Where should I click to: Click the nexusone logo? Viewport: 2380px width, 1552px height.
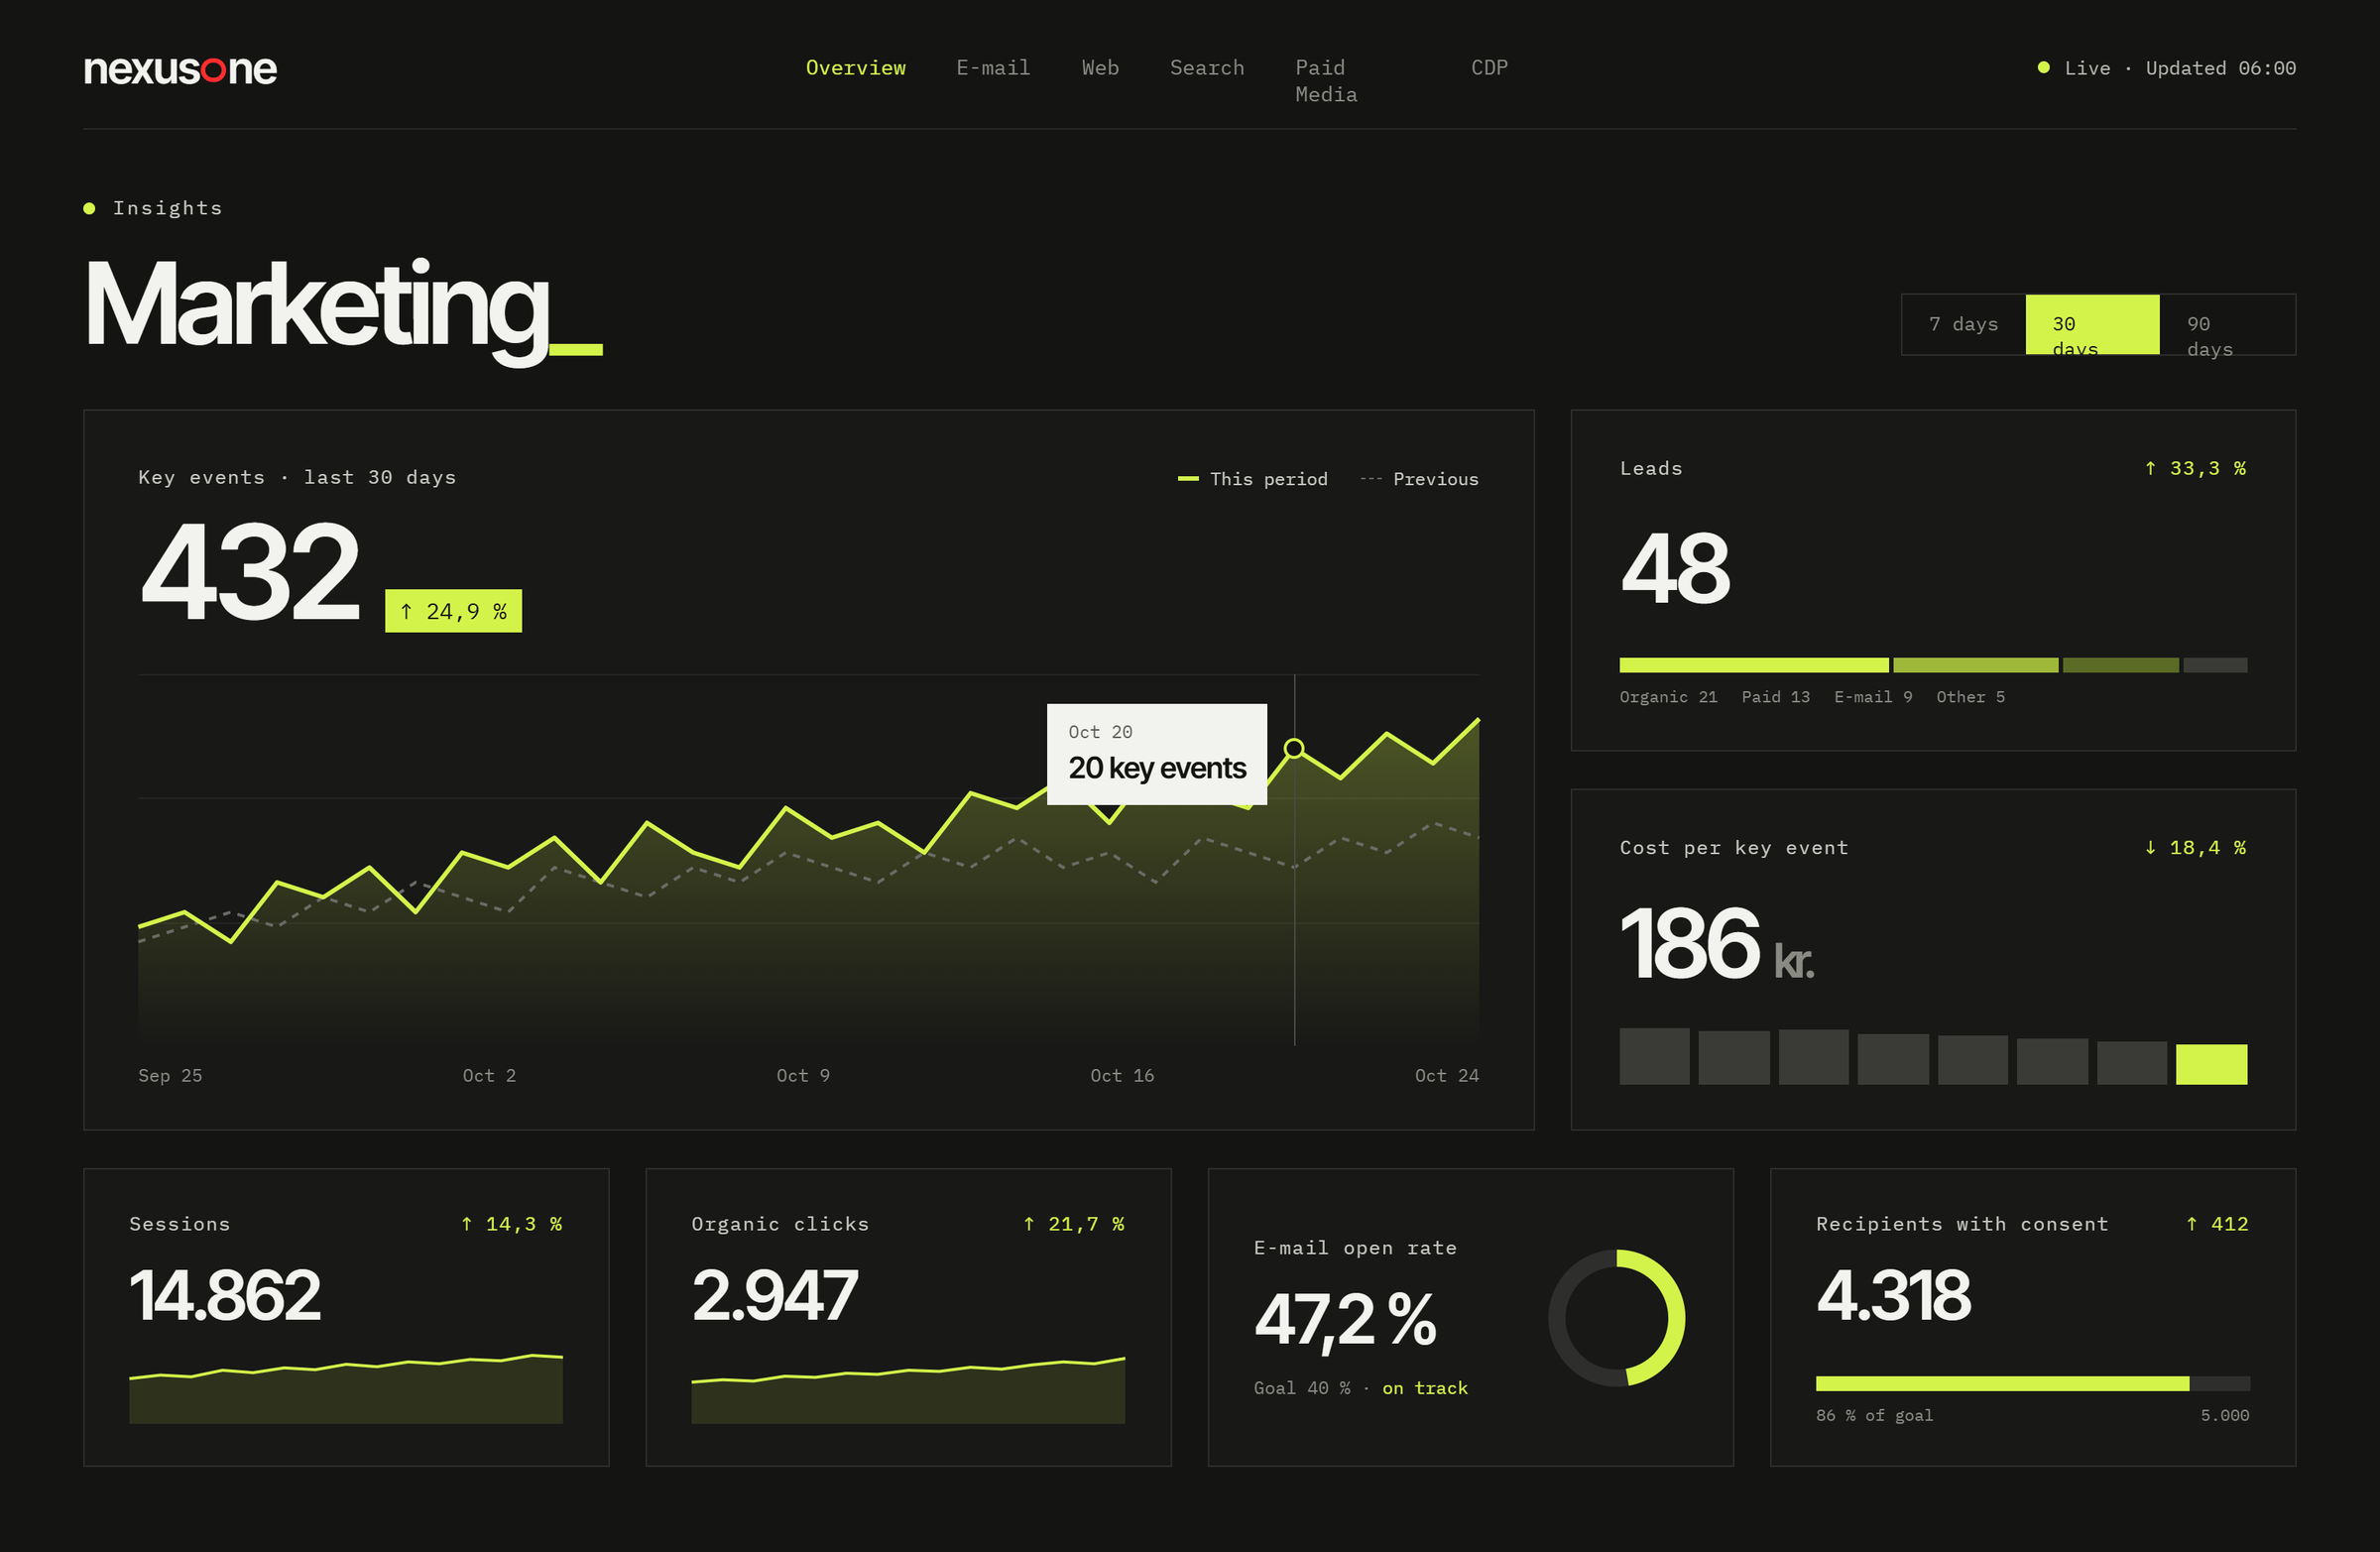point(180,69)
